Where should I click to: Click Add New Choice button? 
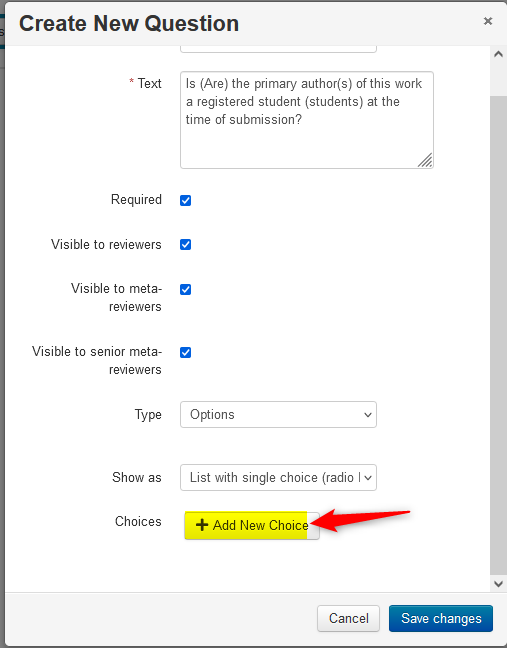click(x=252, y=525)
